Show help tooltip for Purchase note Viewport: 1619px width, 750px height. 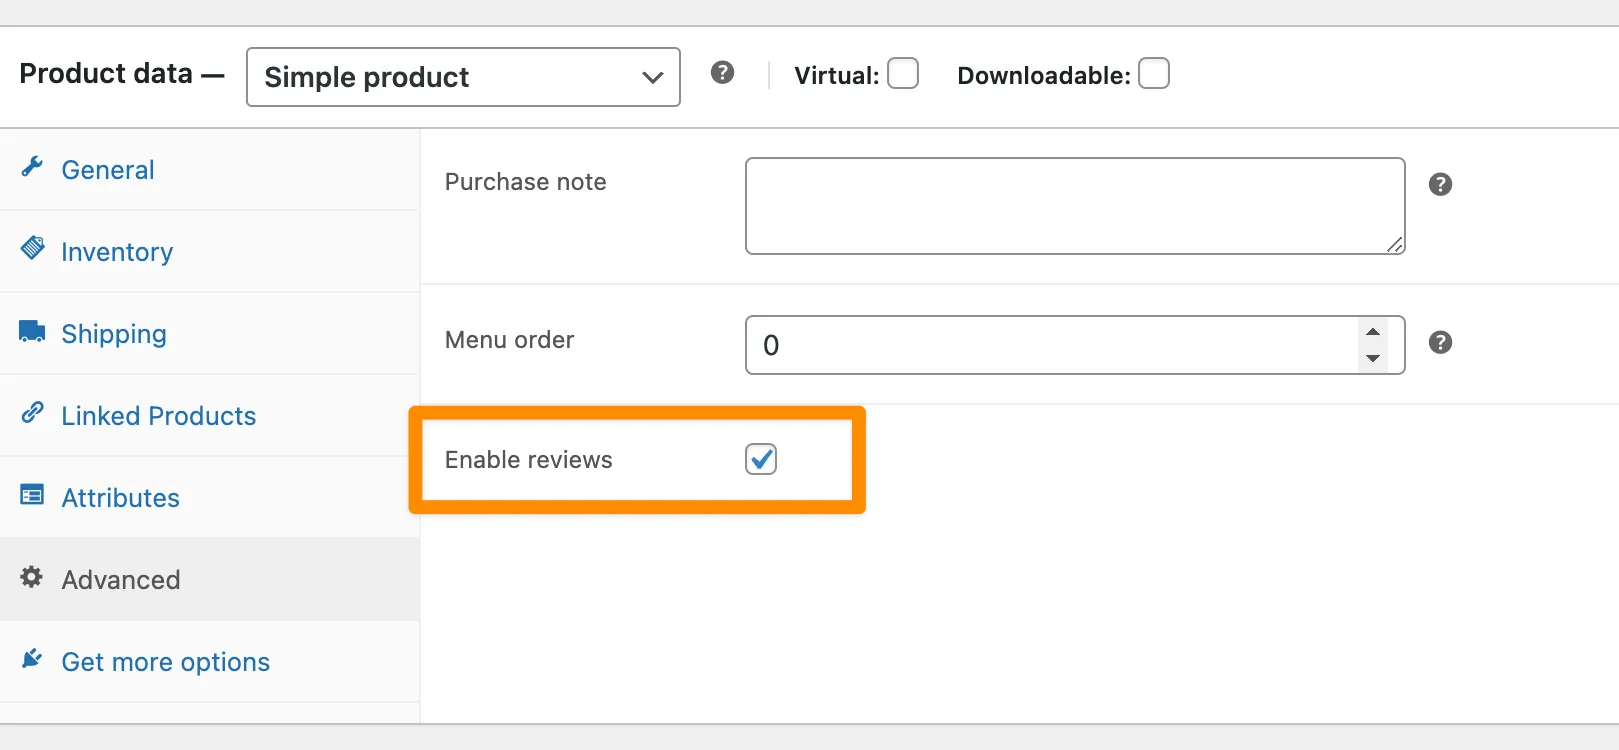click(1440, 184)
